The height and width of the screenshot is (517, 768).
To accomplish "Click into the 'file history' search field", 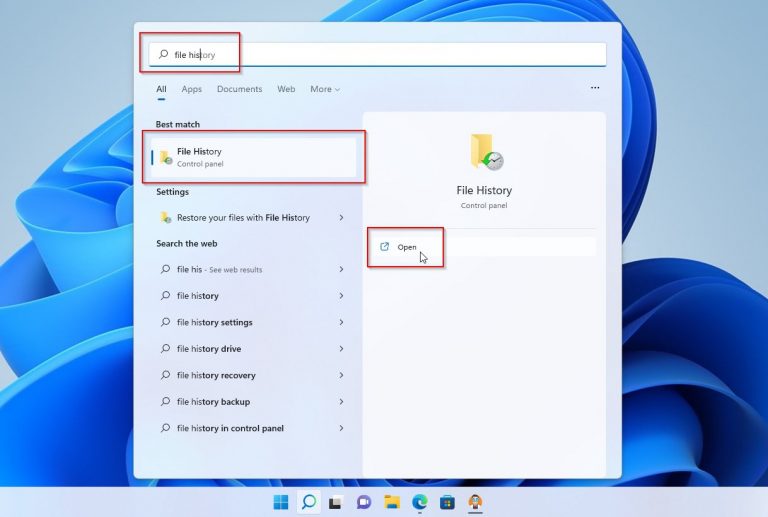I will [378, 54].
